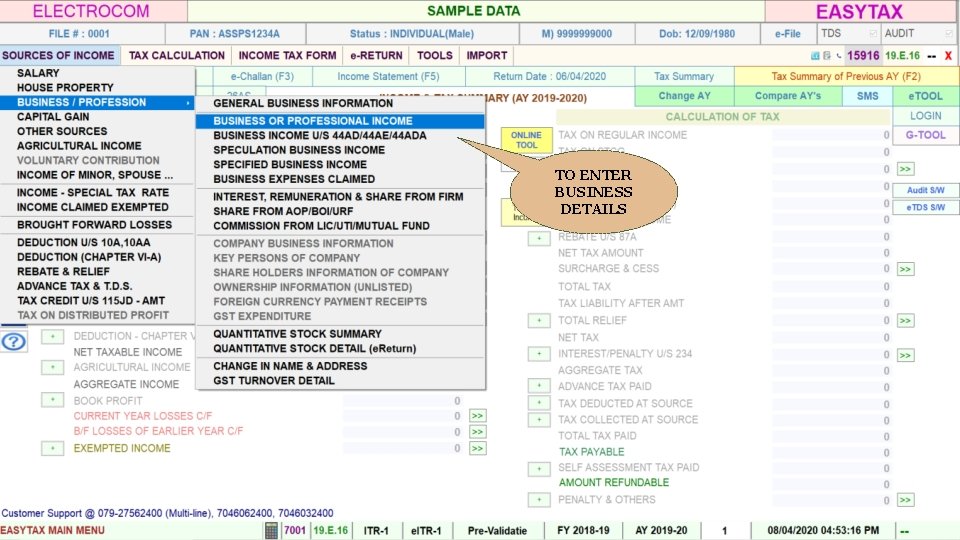Click the Change AY button
The height and width of the screenshot is (540, 960).
tap(684, 96)
